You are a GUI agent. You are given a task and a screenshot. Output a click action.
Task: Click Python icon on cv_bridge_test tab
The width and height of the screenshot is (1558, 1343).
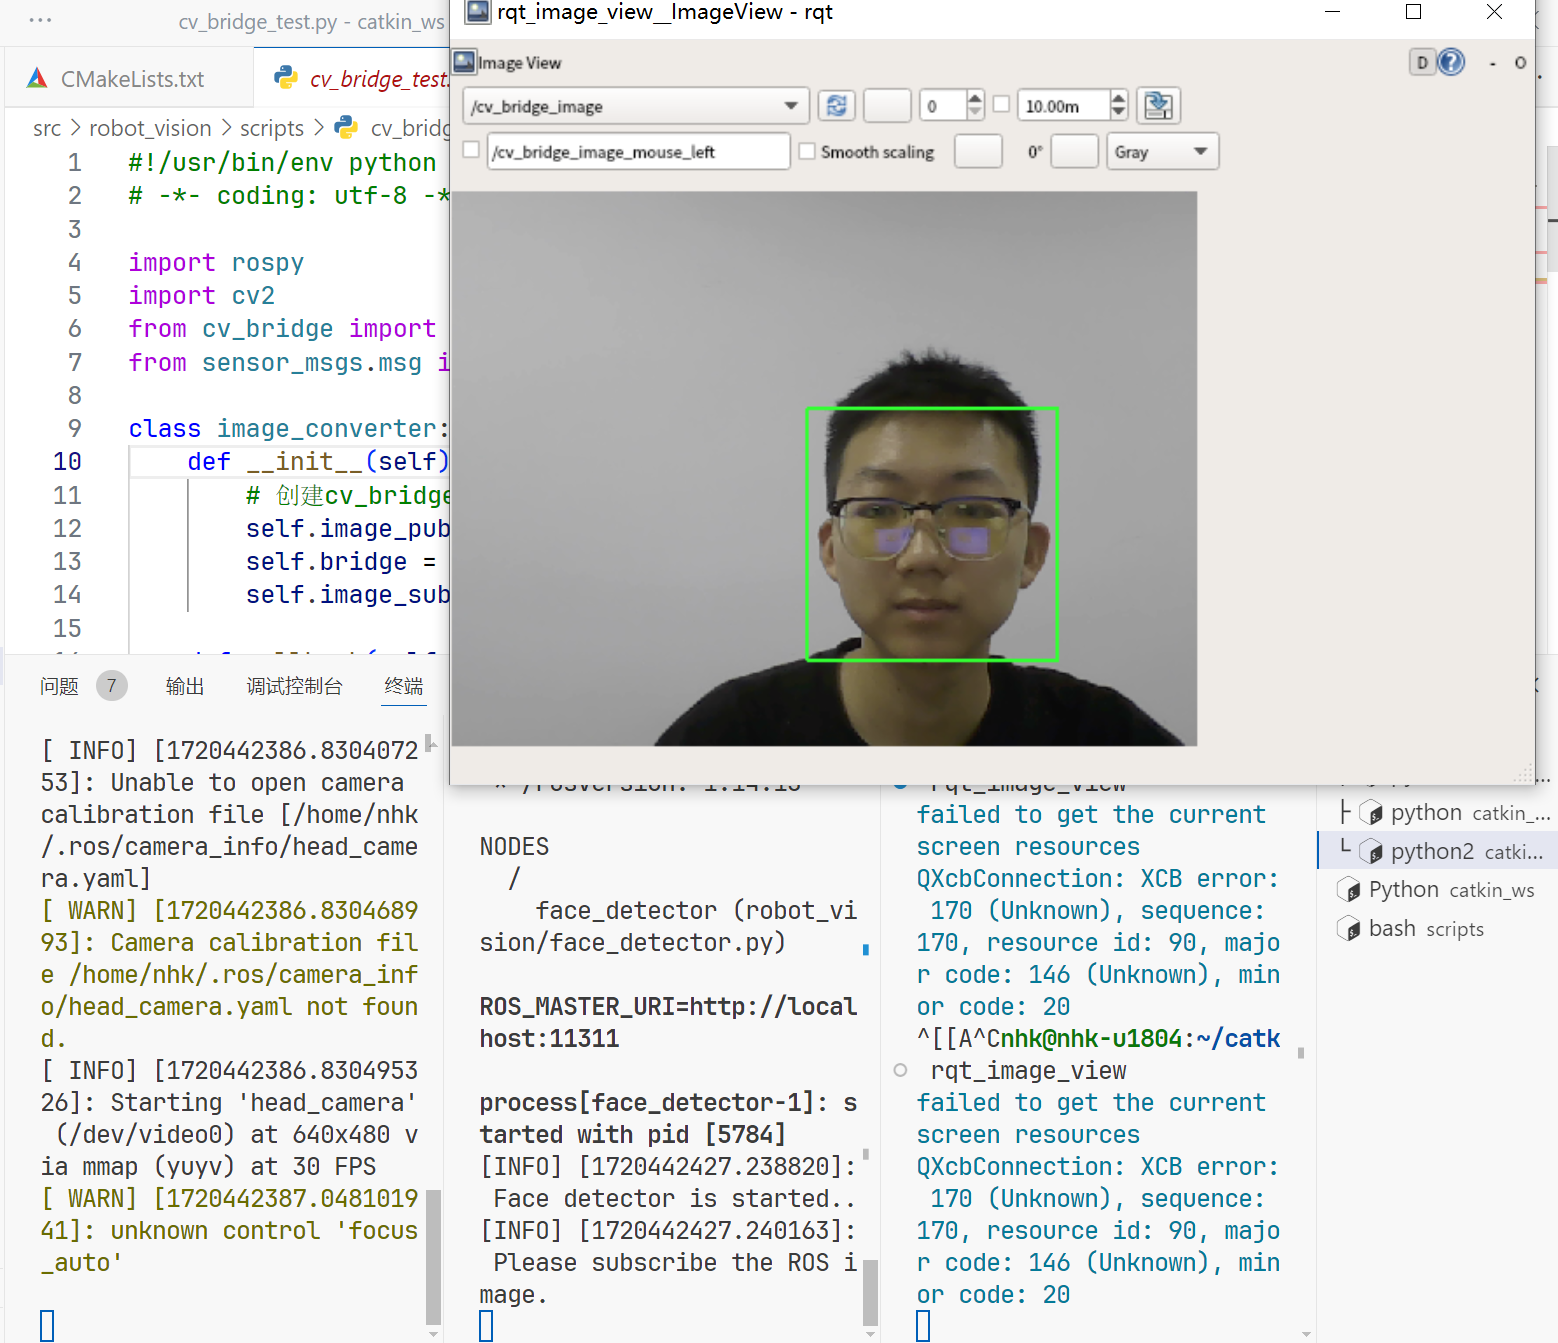(x=286, y=78)
